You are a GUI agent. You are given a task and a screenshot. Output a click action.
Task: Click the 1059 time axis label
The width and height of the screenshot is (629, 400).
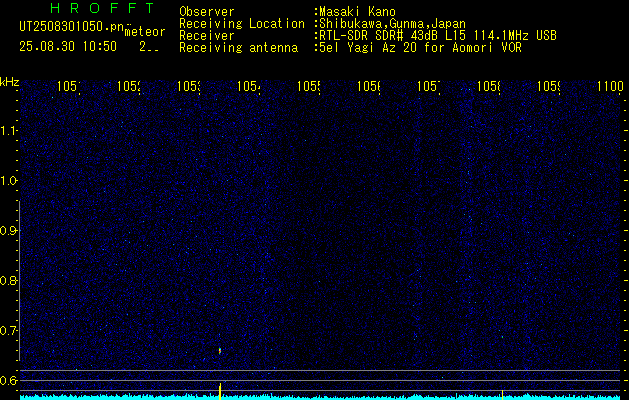[549, 86]
